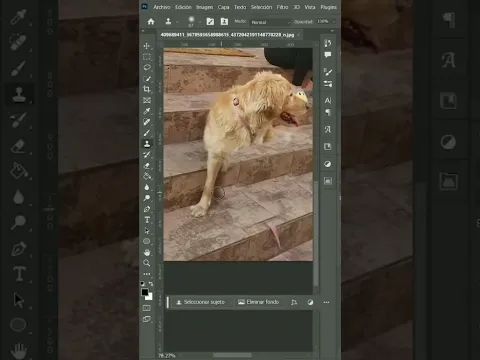The height and width of the screenshot is (360, 480).
Task: Select the Hand tool
Action: (x=147, y=252)
